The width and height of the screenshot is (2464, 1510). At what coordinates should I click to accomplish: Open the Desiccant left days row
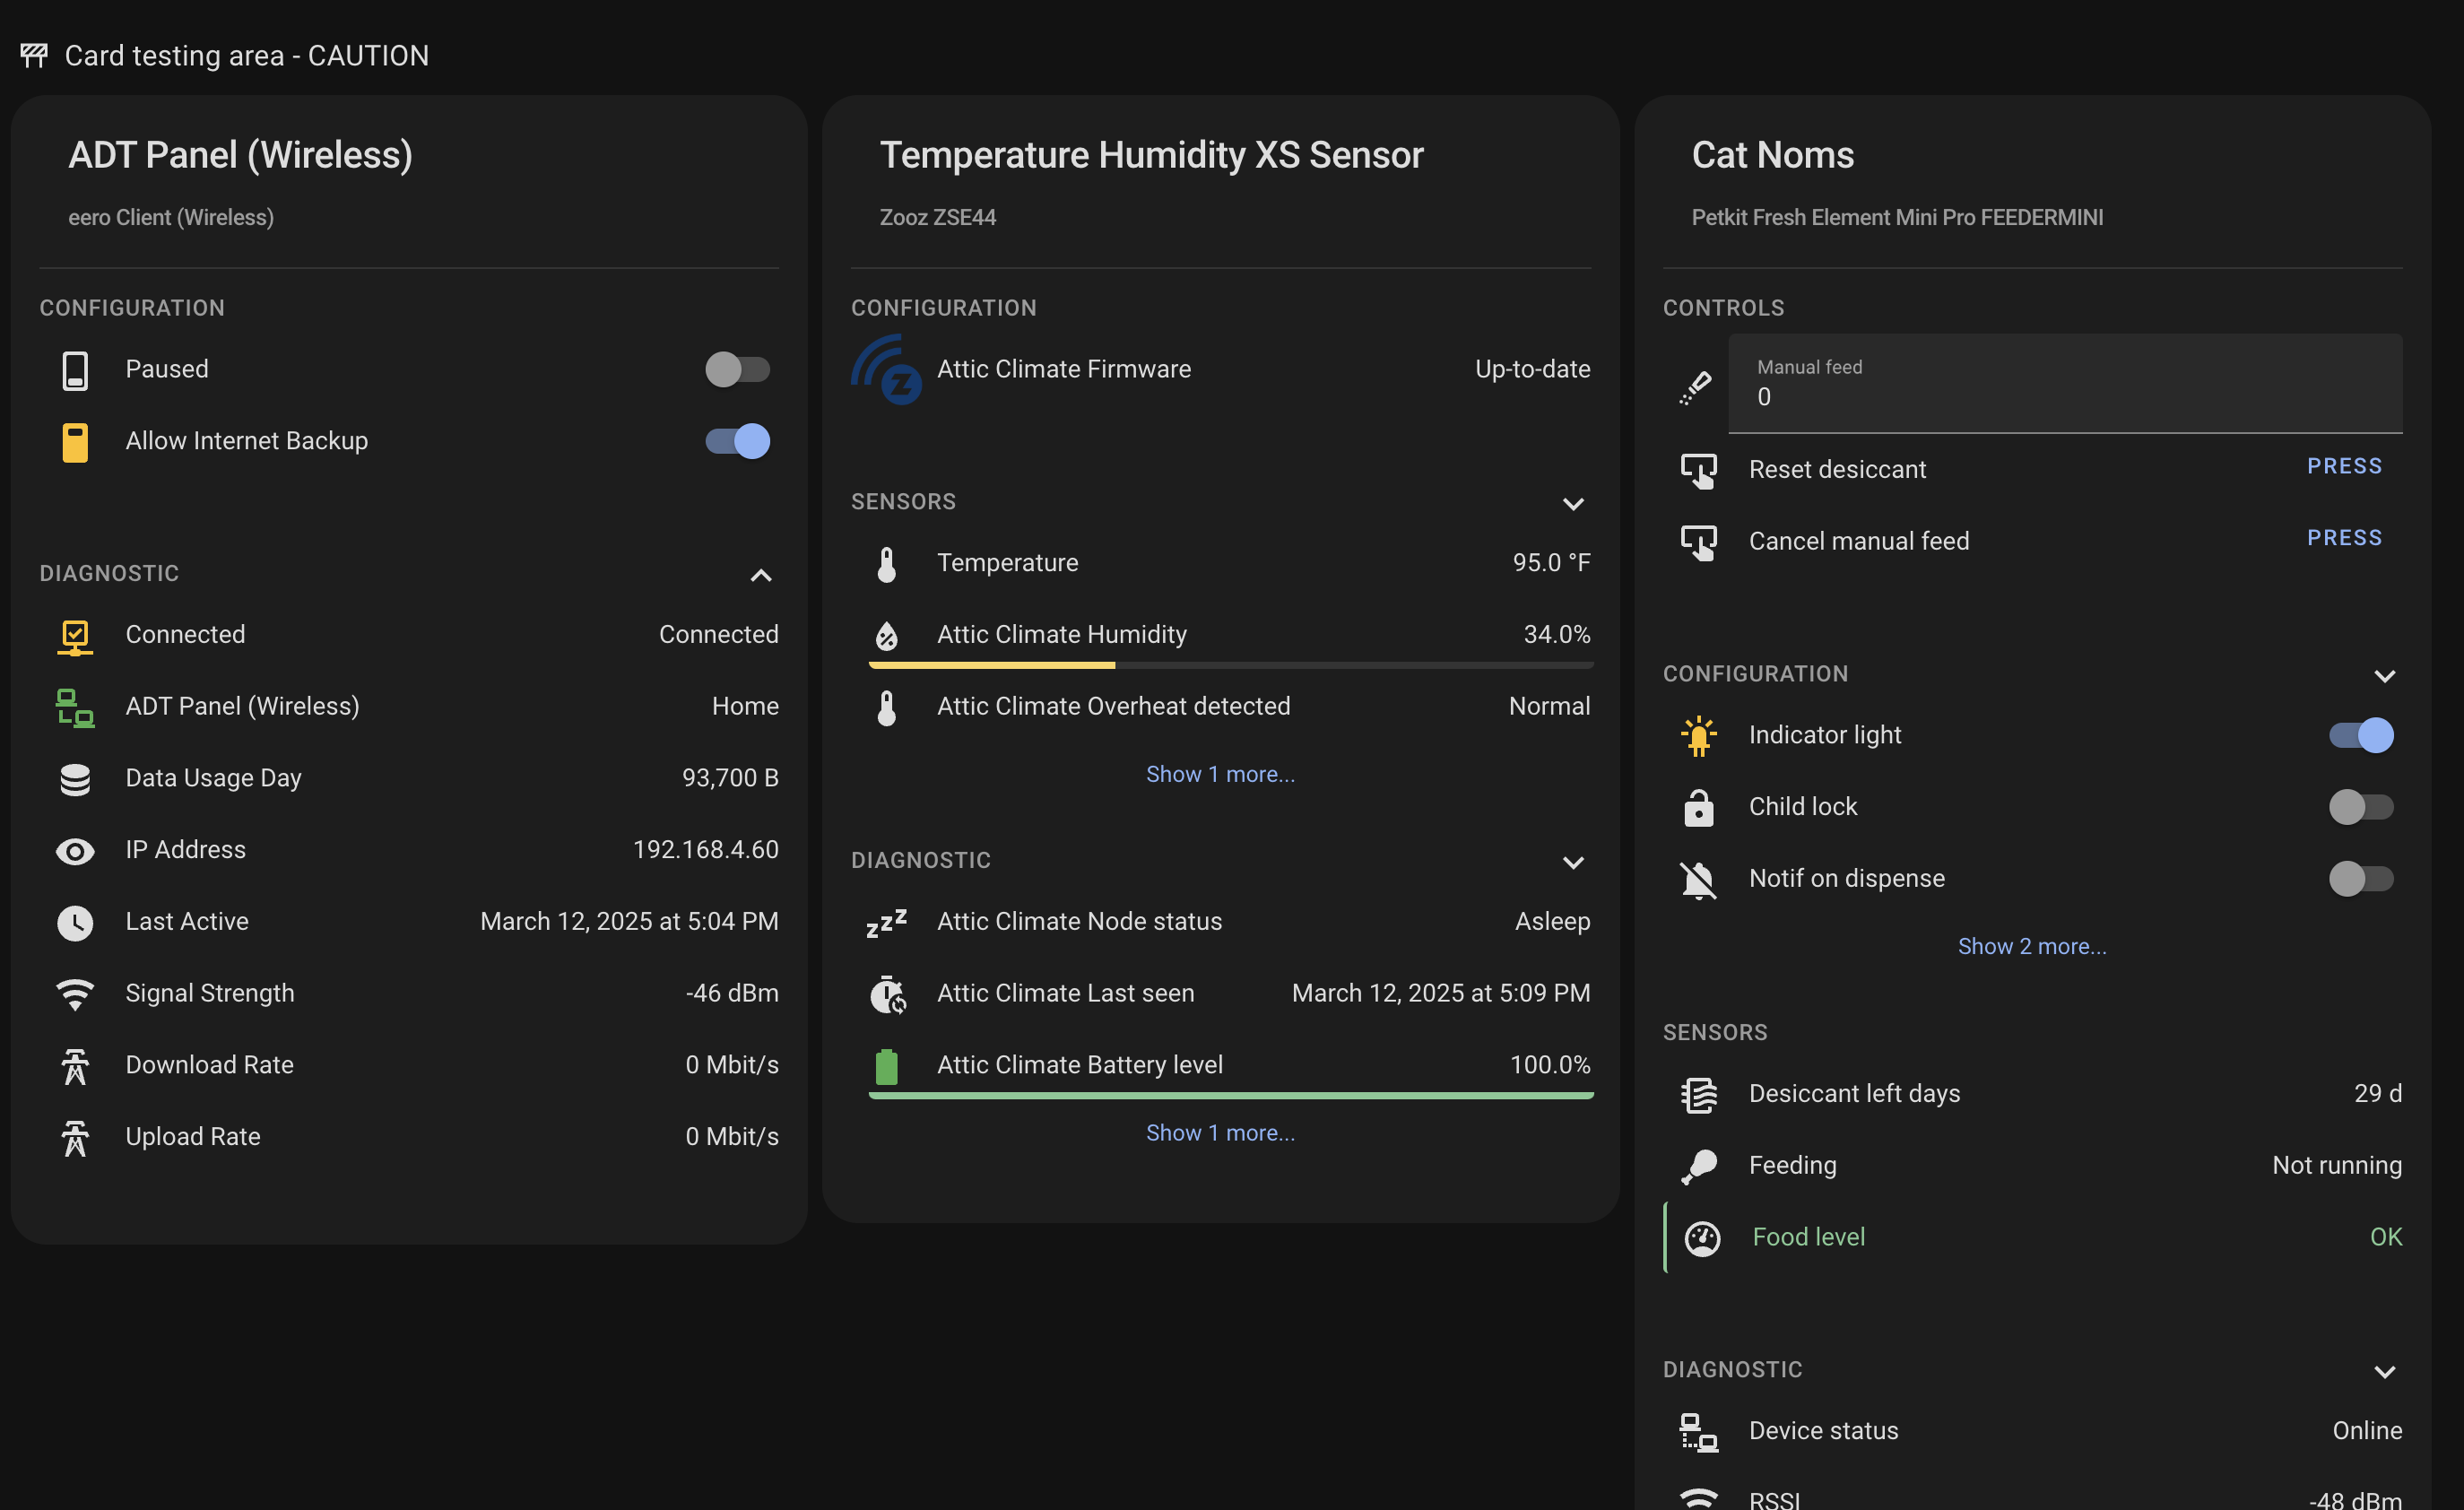[2033, 1094]
